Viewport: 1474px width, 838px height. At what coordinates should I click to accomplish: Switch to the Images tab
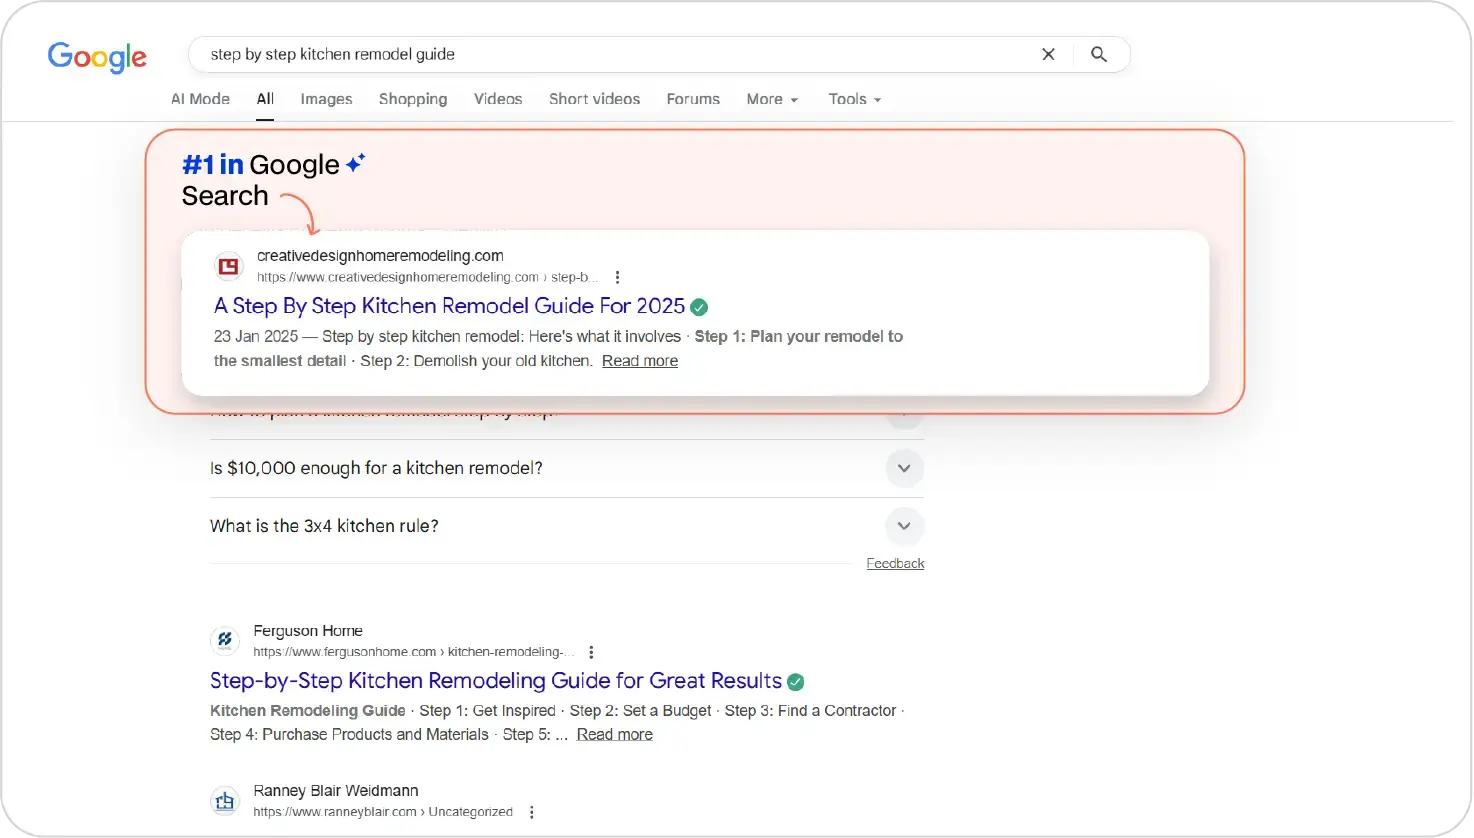pos(326,99)
